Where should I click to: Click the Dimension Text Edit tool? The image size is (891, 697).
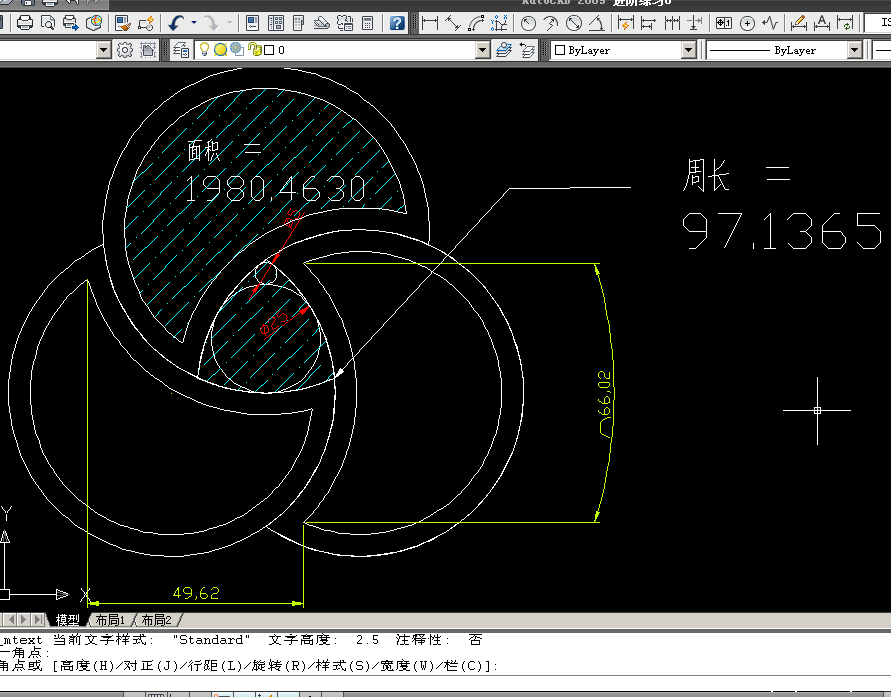click(x=822, y=23)
